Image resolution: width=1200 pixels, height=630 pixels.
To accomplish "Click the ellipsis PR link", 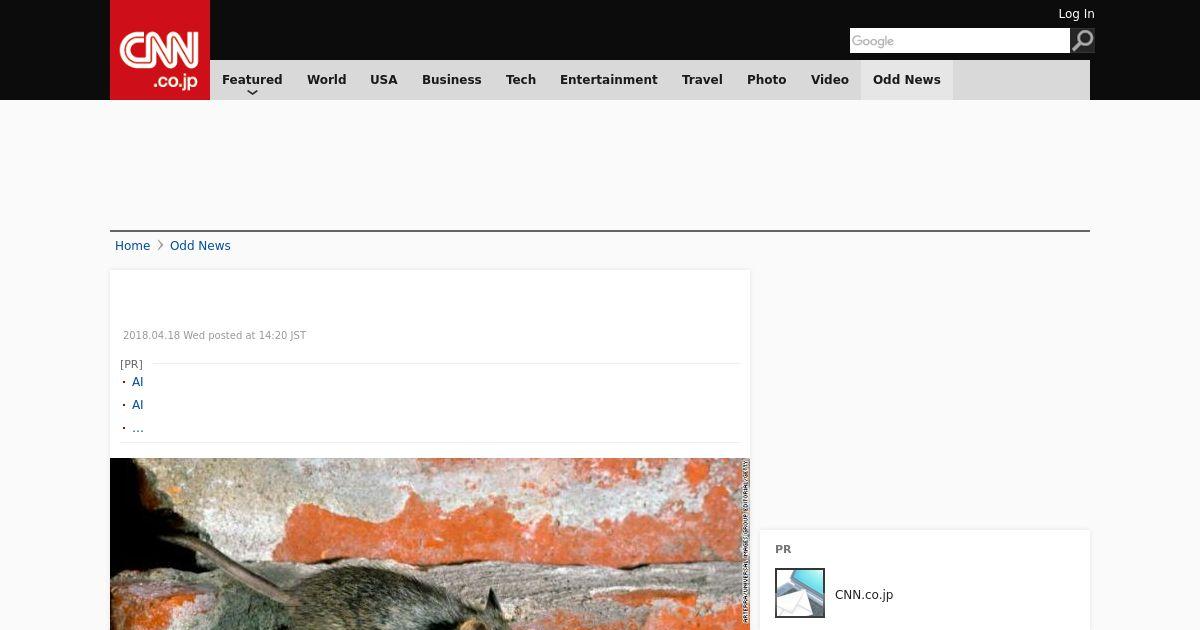I will pyautogui.click(x=138, y=428).
